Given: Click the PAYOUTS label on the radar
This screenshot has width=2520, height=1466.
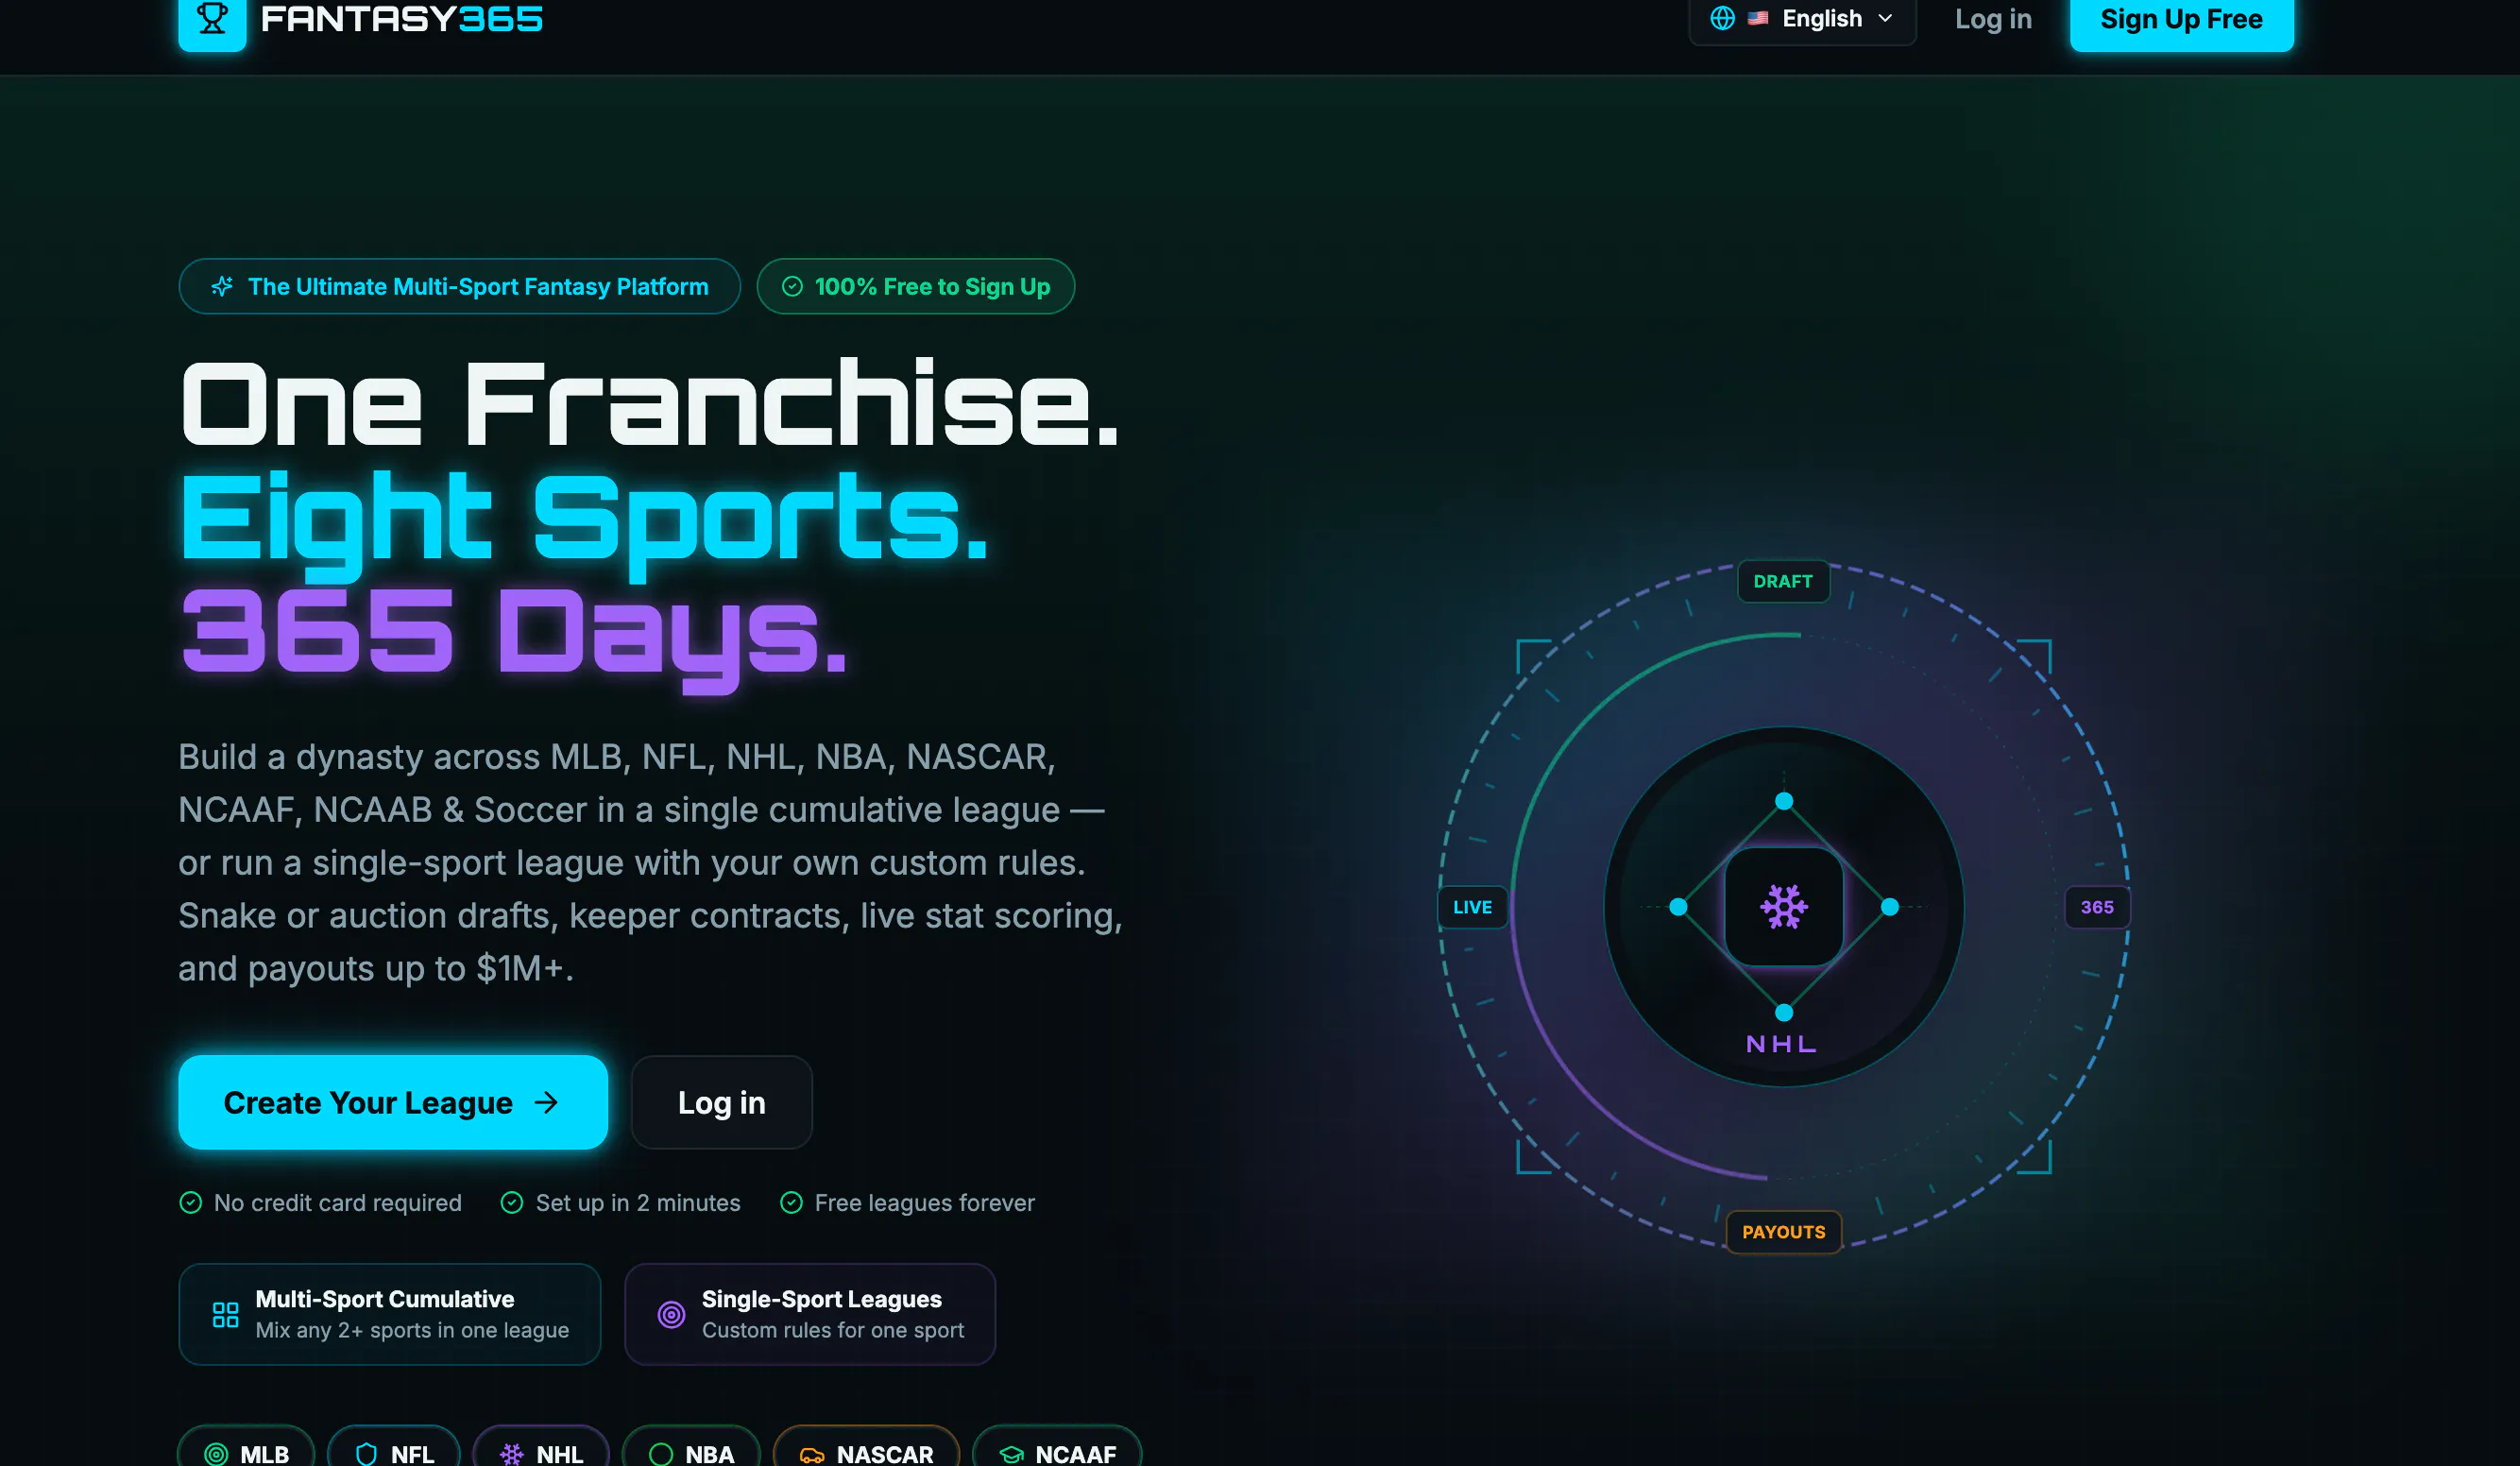Looking at the screenshot, I should (1784, 1232).
